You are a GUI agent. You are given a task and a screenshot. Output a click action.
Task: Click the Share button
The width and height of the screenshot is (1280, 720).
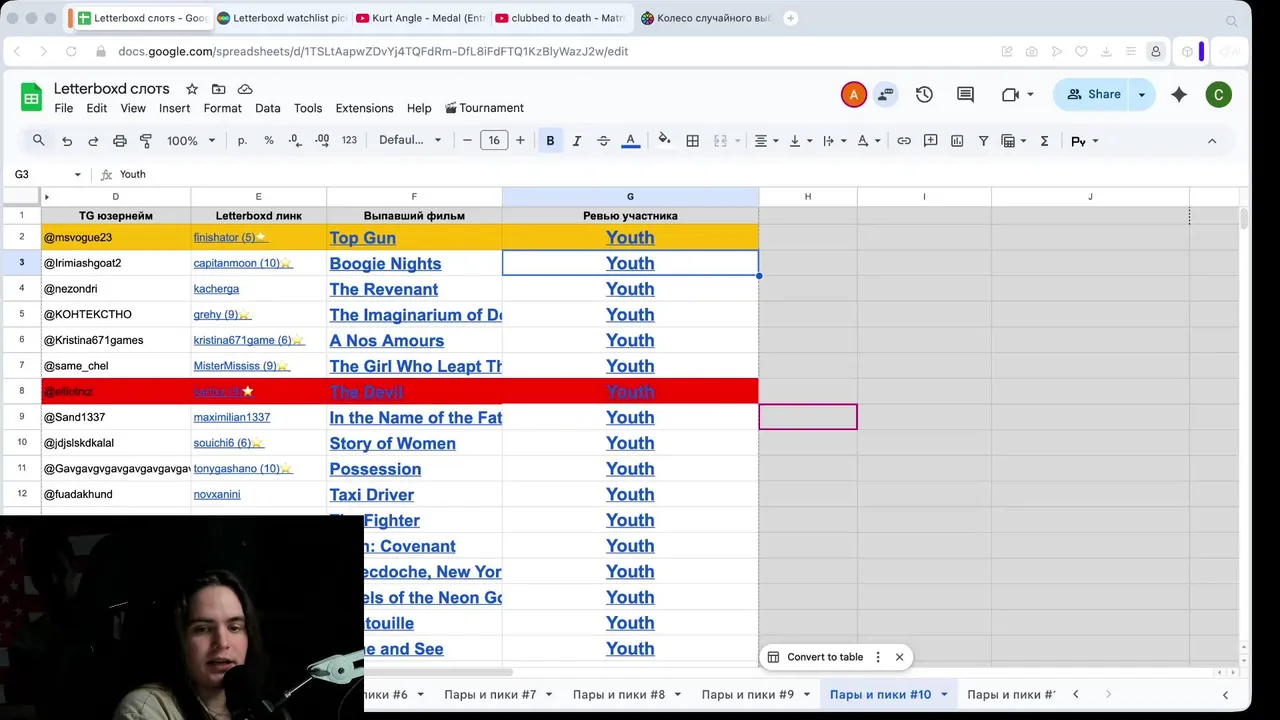click(1093, 94)
